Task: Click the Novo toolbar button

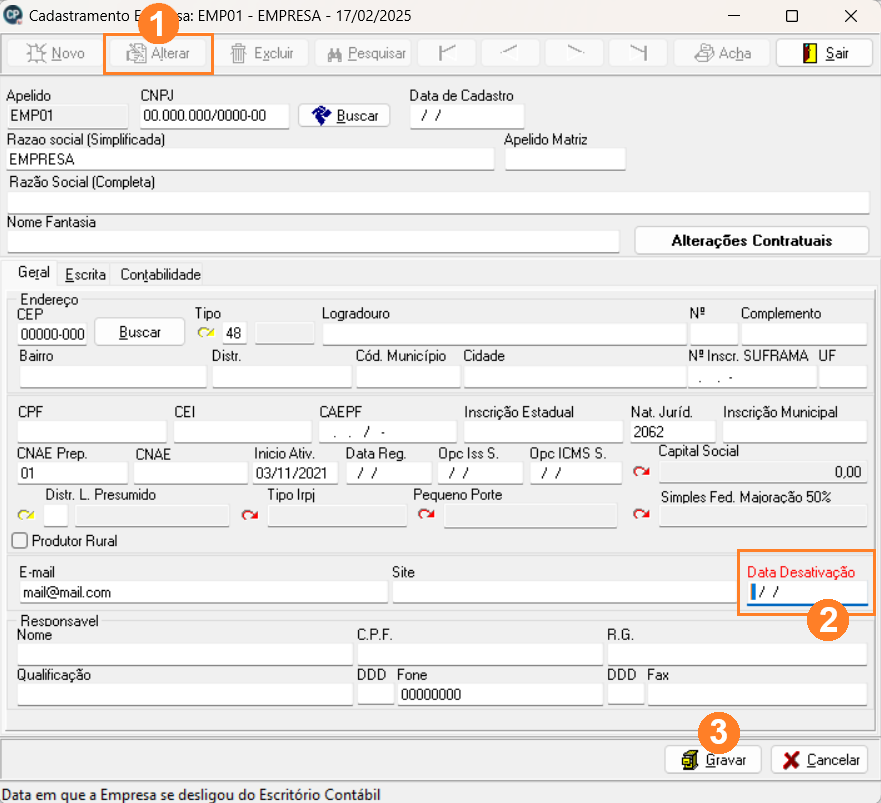Action: [55, 53]
